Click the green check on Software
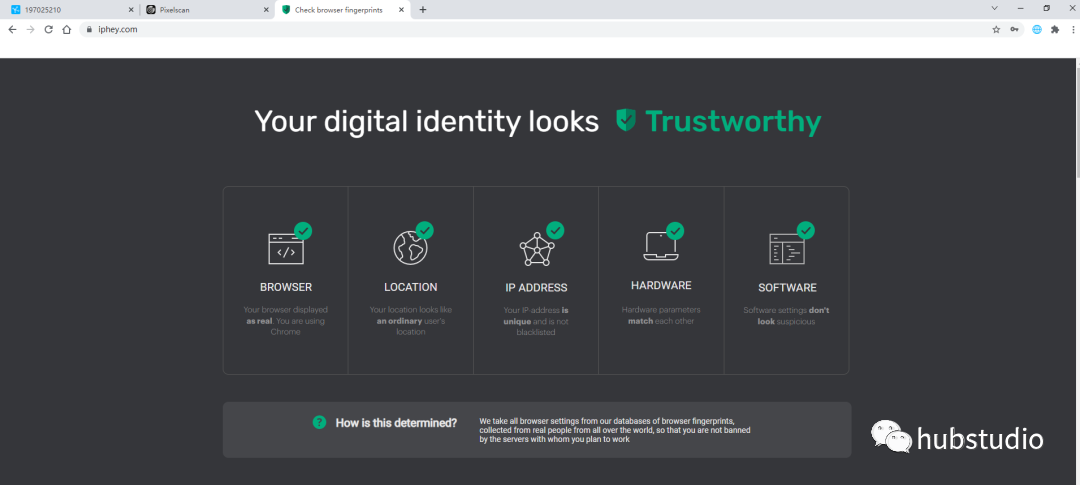Viewport: 1080px width, 485px height. click(x=806, y=230)
